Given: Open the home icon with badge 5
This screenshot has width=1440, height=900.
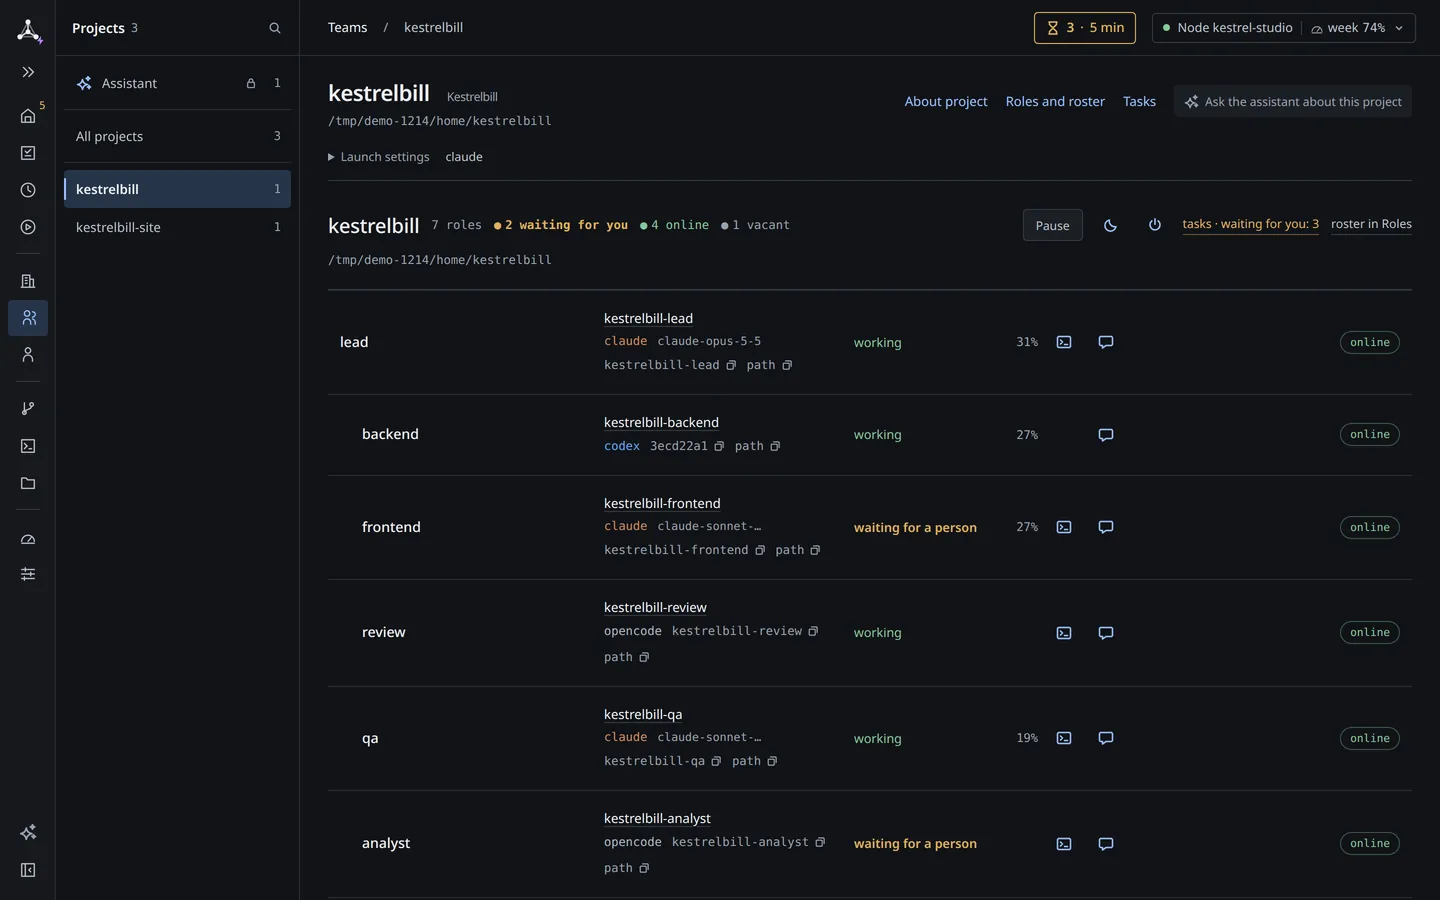Looking at the screenshot, I should [28, 116].
